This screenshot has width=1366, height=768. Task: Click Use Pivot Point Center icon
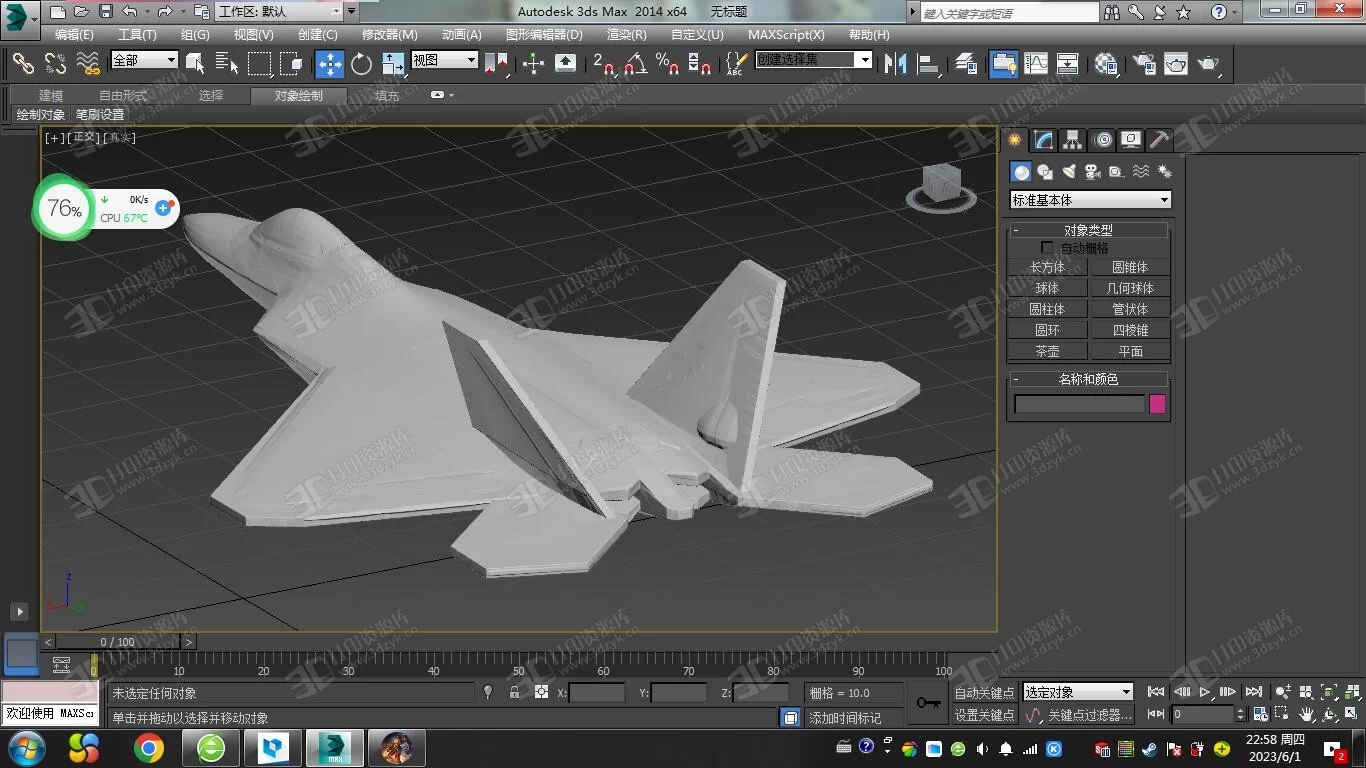[x=496, y=63]
